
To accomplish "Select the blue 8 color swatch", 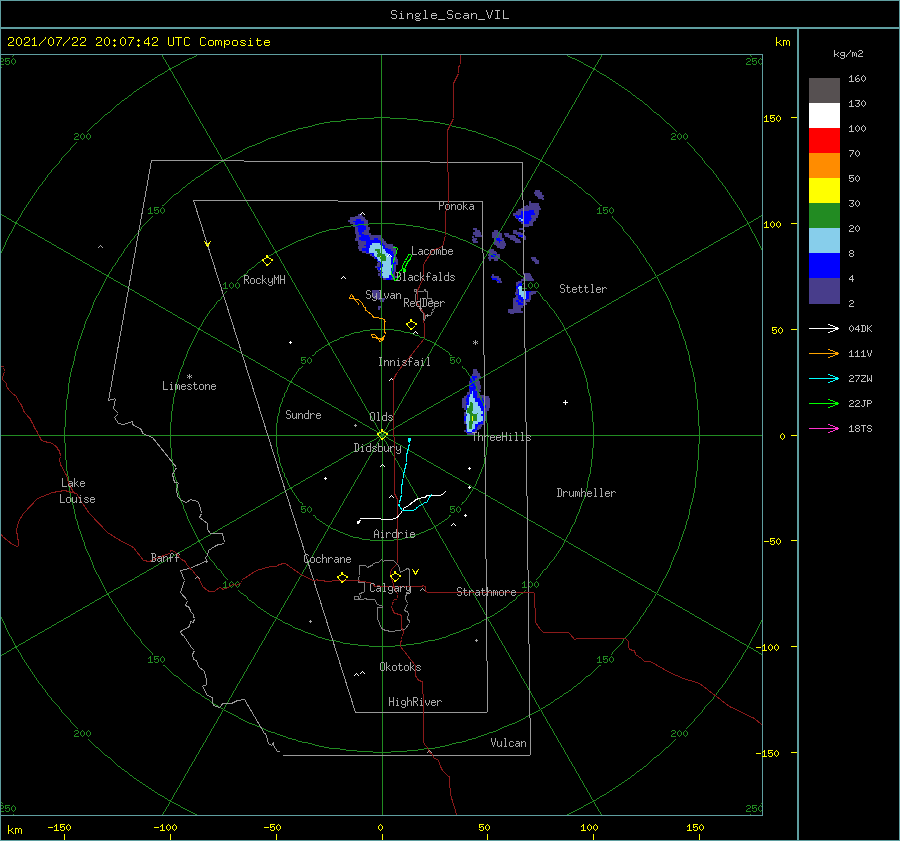I will [x=824, y=265].
